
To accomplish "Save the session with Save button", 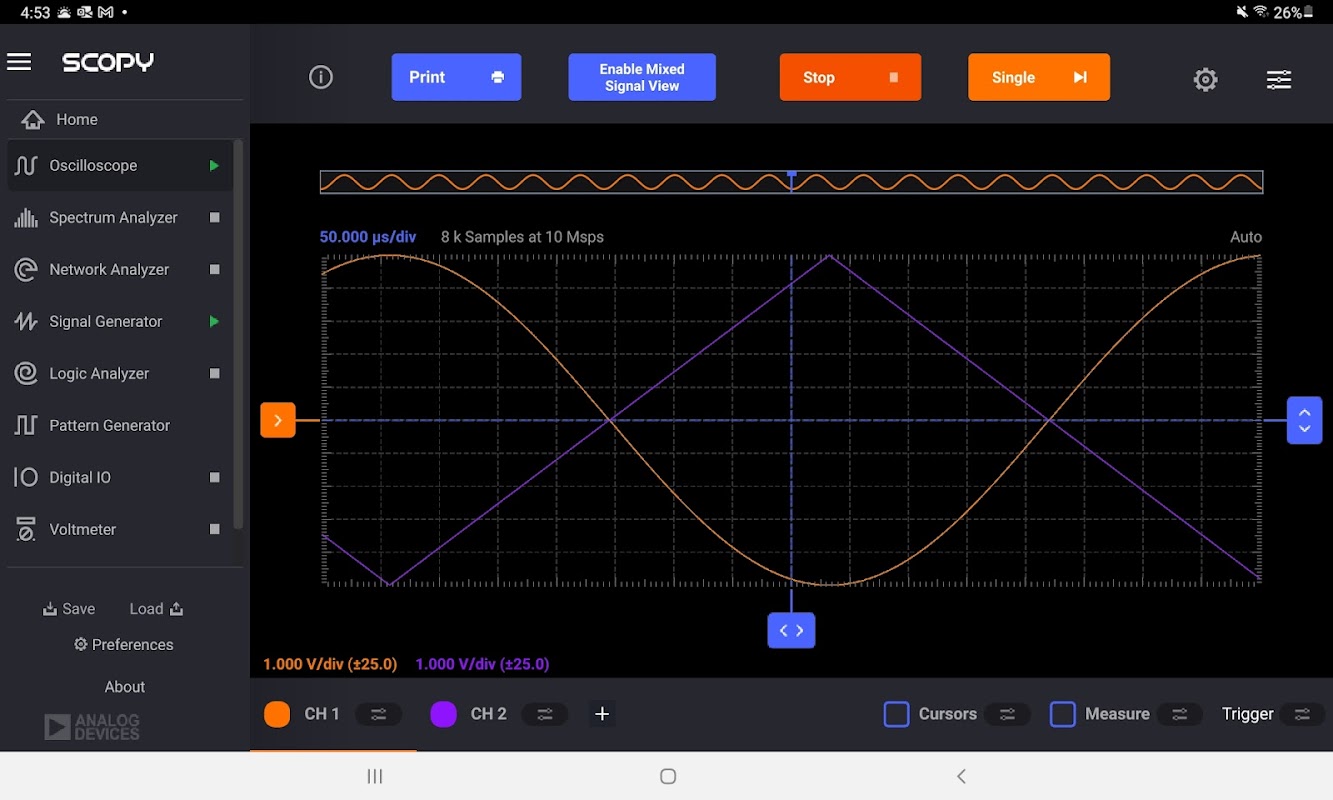I will 69,609.
